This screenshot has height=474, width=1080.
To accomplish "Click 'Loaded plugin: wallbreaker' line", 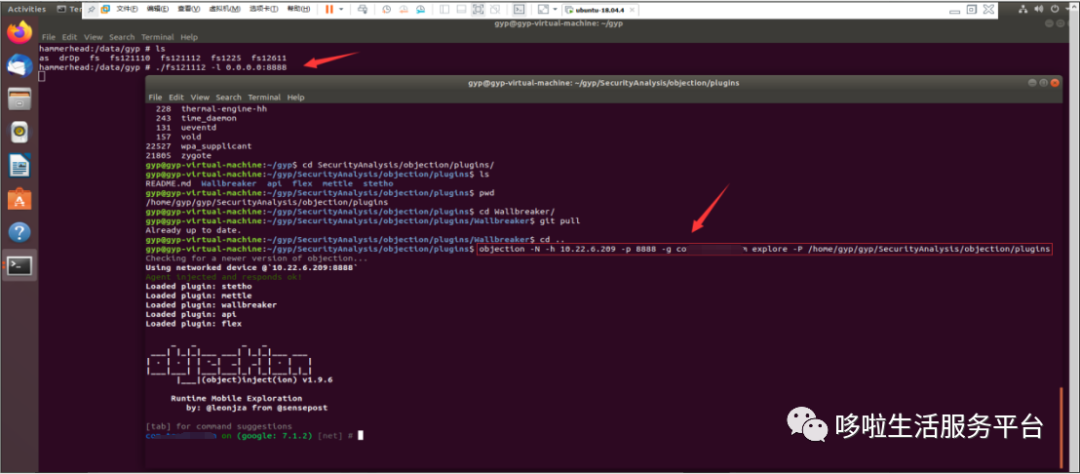I will coord(211,305).
